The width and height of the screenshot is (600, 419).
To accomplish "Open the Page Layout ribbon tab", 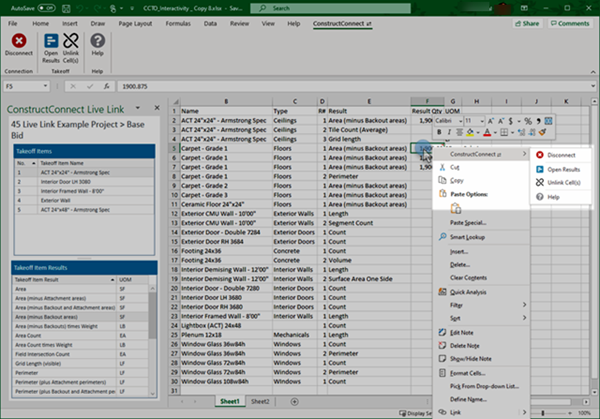I will 135,24.
